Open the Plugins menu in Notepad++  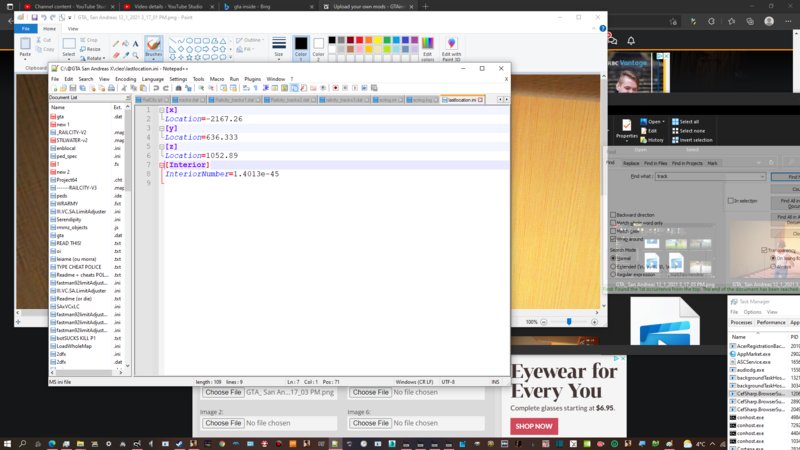click(x=253, y=79)
